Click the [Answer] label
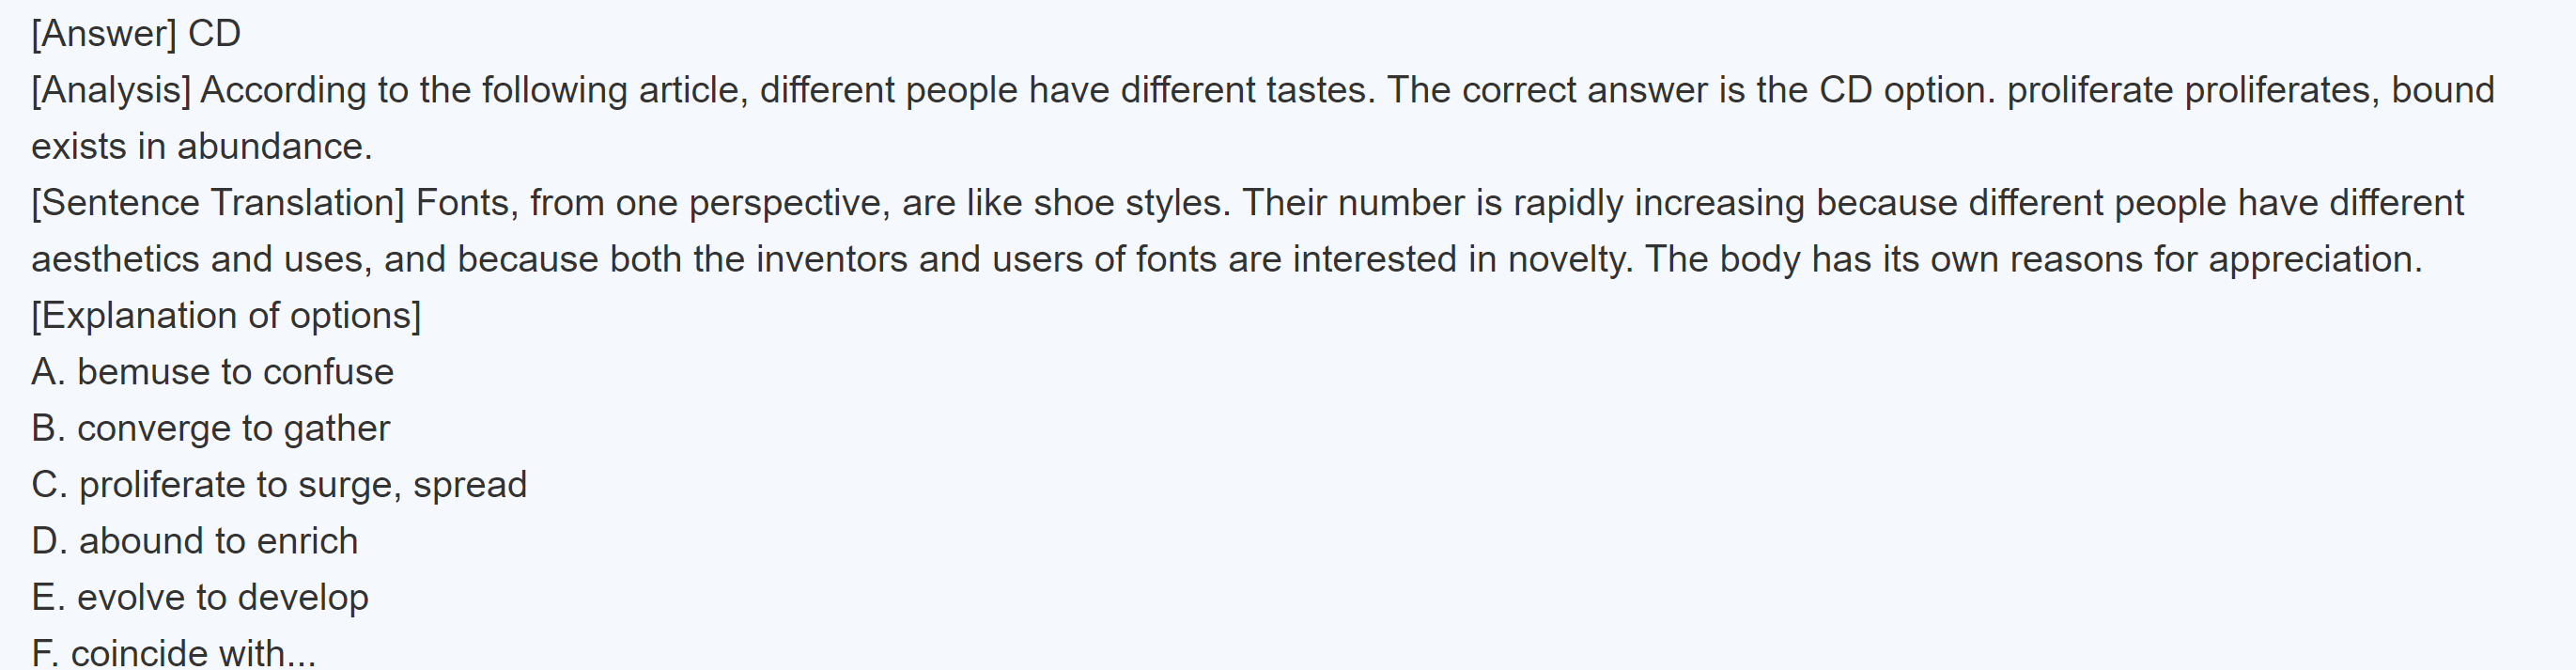The height and width of the screenshot is (670, 2576). pos(104,34)
